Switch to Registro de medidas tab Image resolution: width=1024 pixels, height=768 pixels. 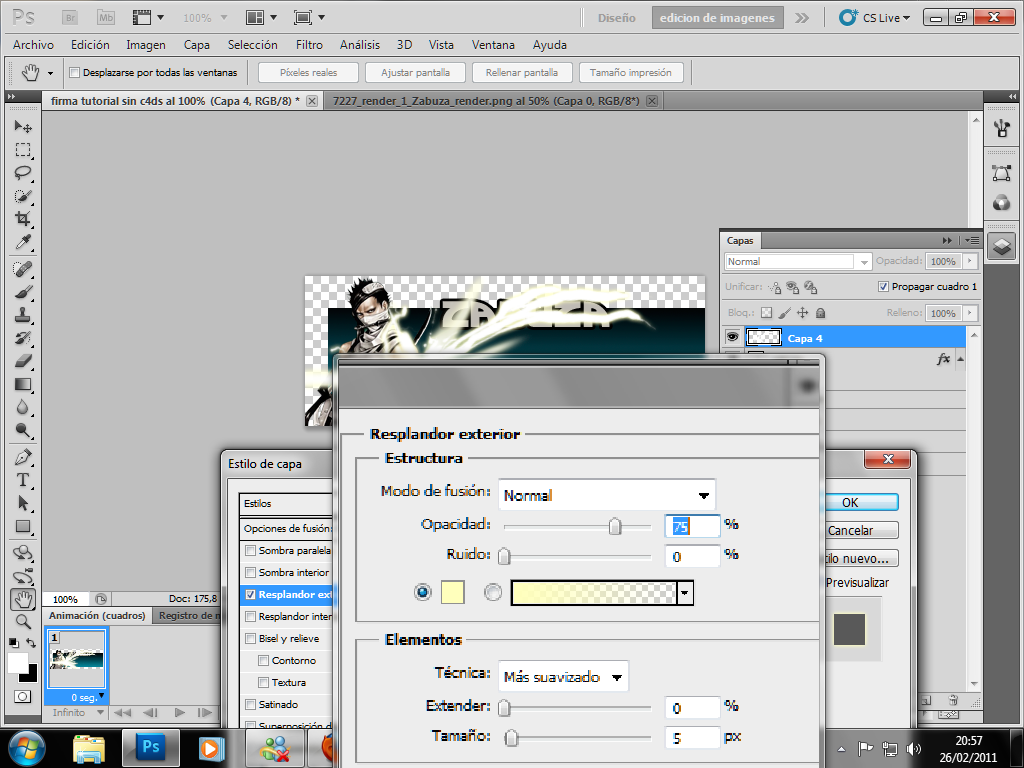click(x=189, y=615)
